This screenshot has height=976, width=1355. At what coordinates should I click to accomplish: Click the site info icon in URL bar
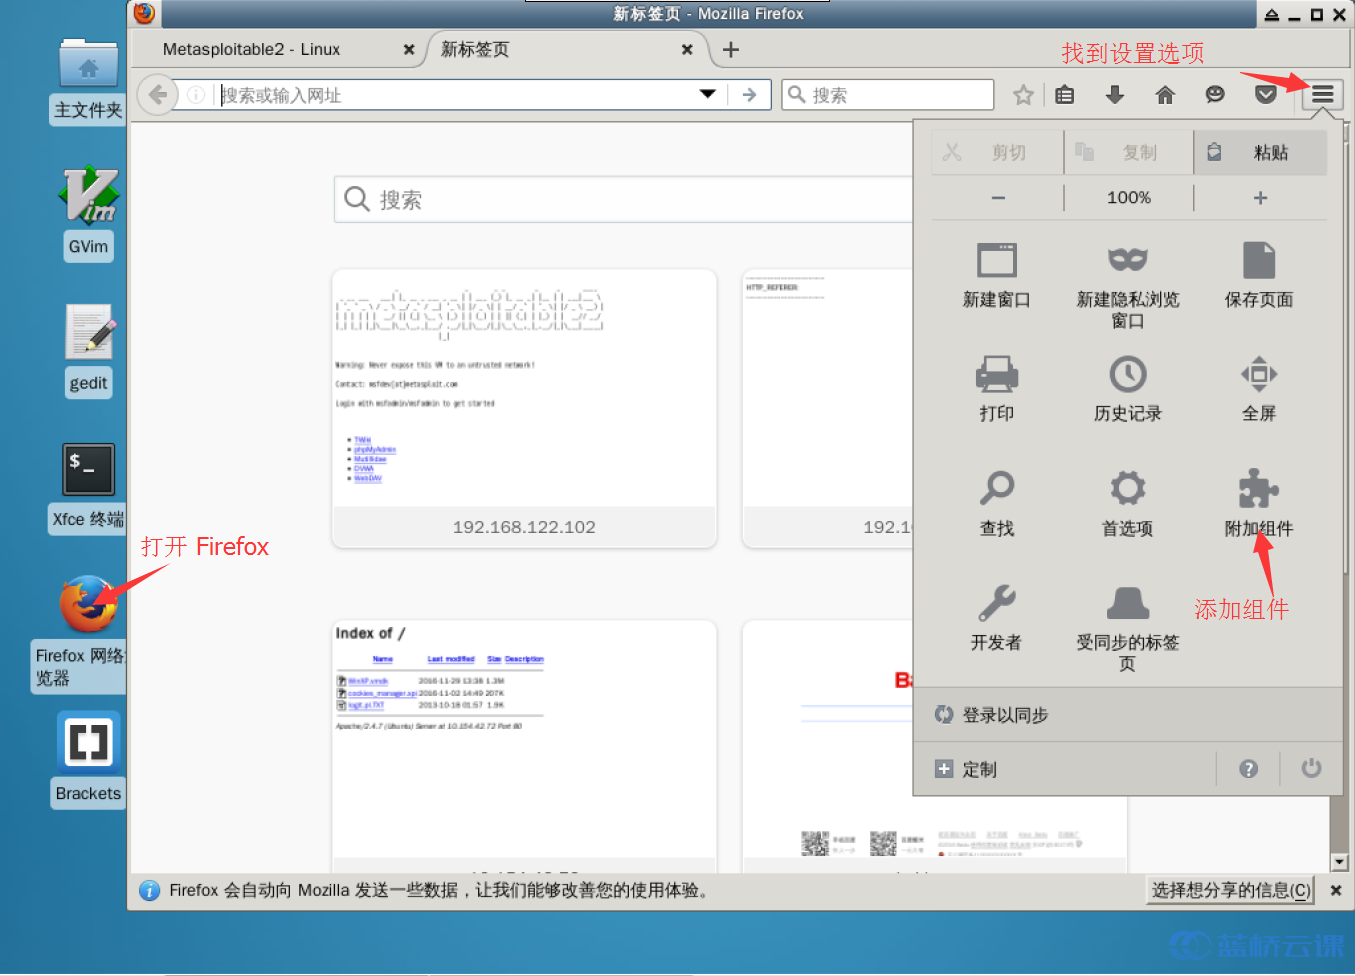tap(196, 95)
